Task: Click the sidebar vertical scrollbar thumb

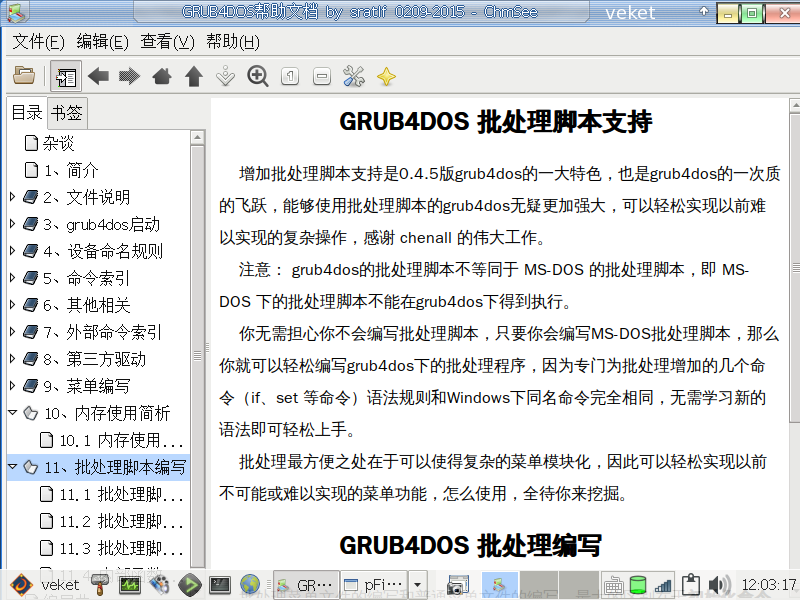Action: pos(197,356)
